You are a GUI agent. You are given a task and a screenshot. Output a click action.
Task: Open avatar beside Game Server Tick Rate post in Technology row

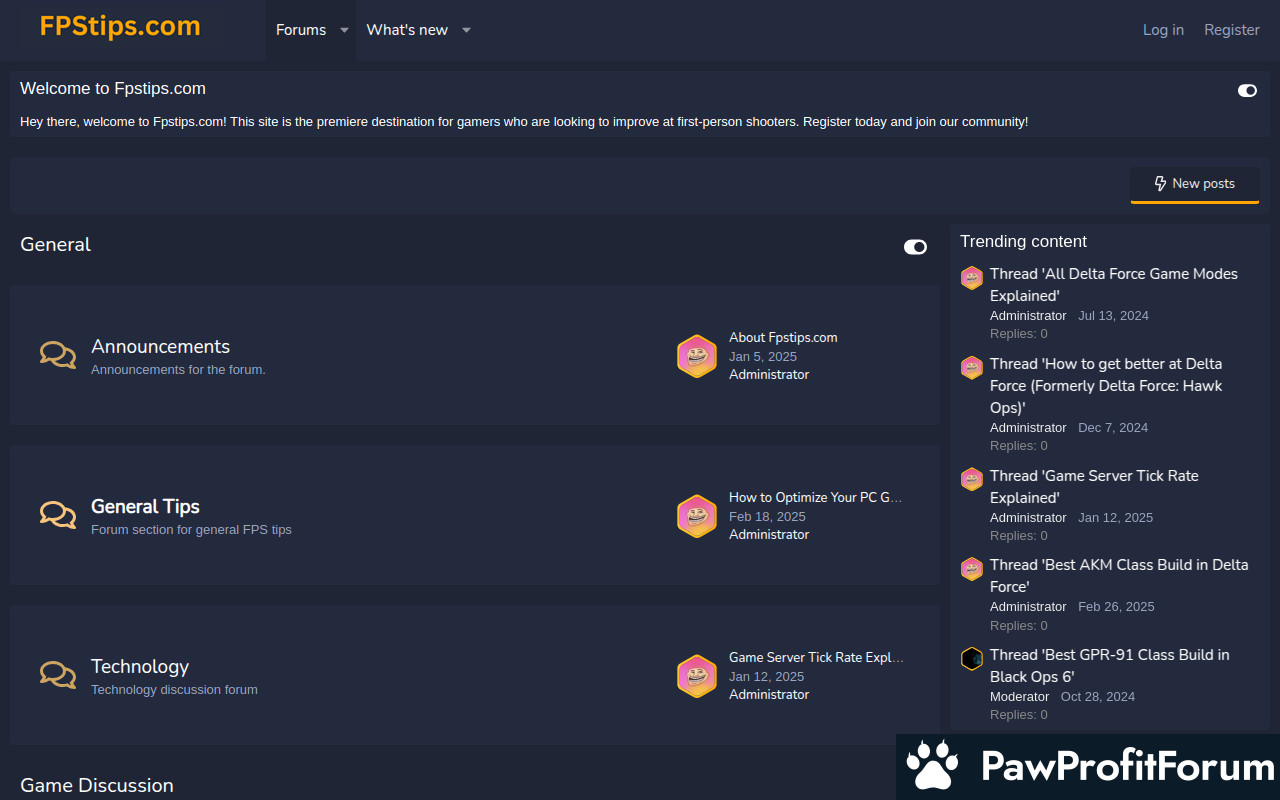(697, 676)
